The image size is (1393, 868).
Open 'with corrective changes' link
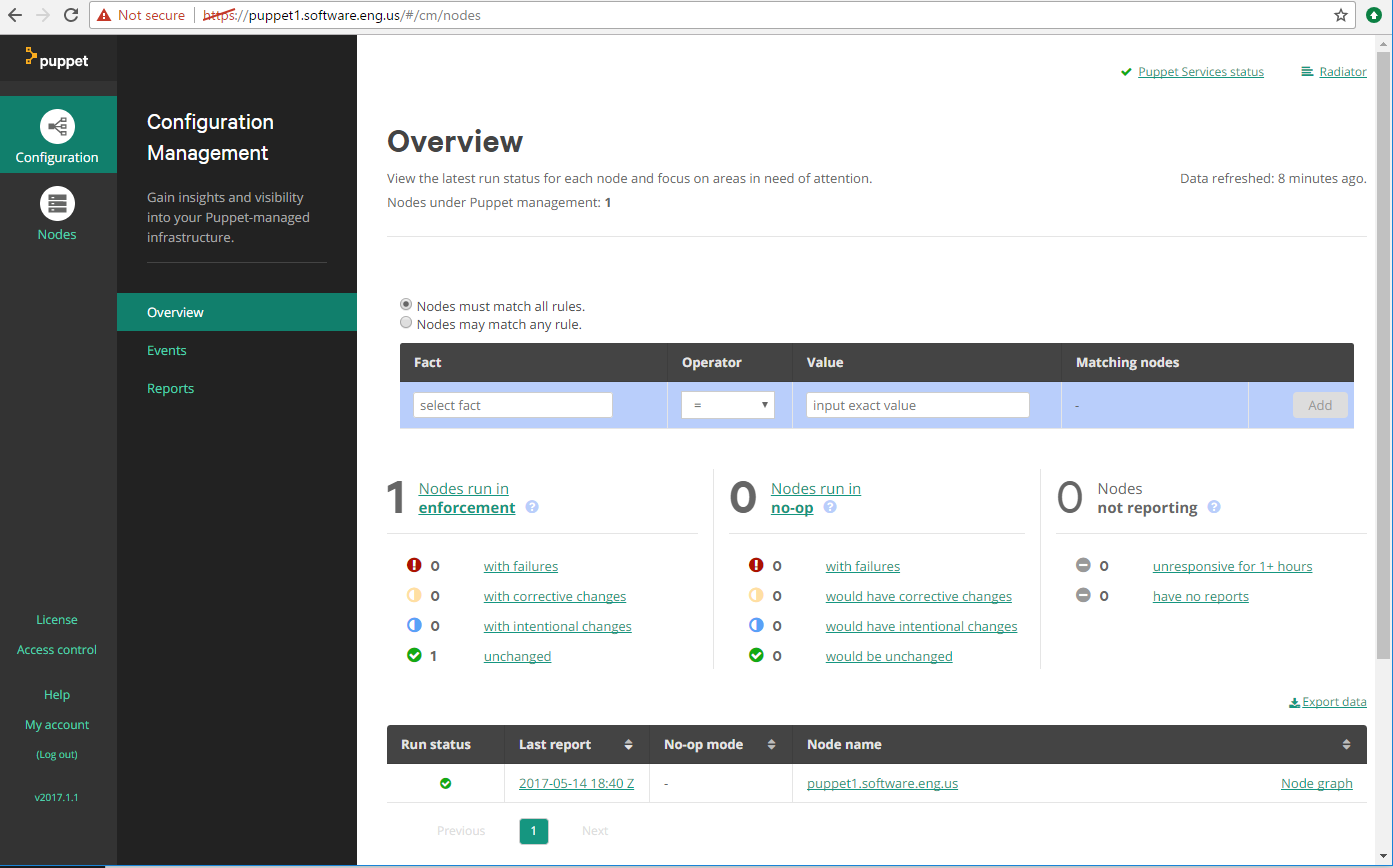555,596
